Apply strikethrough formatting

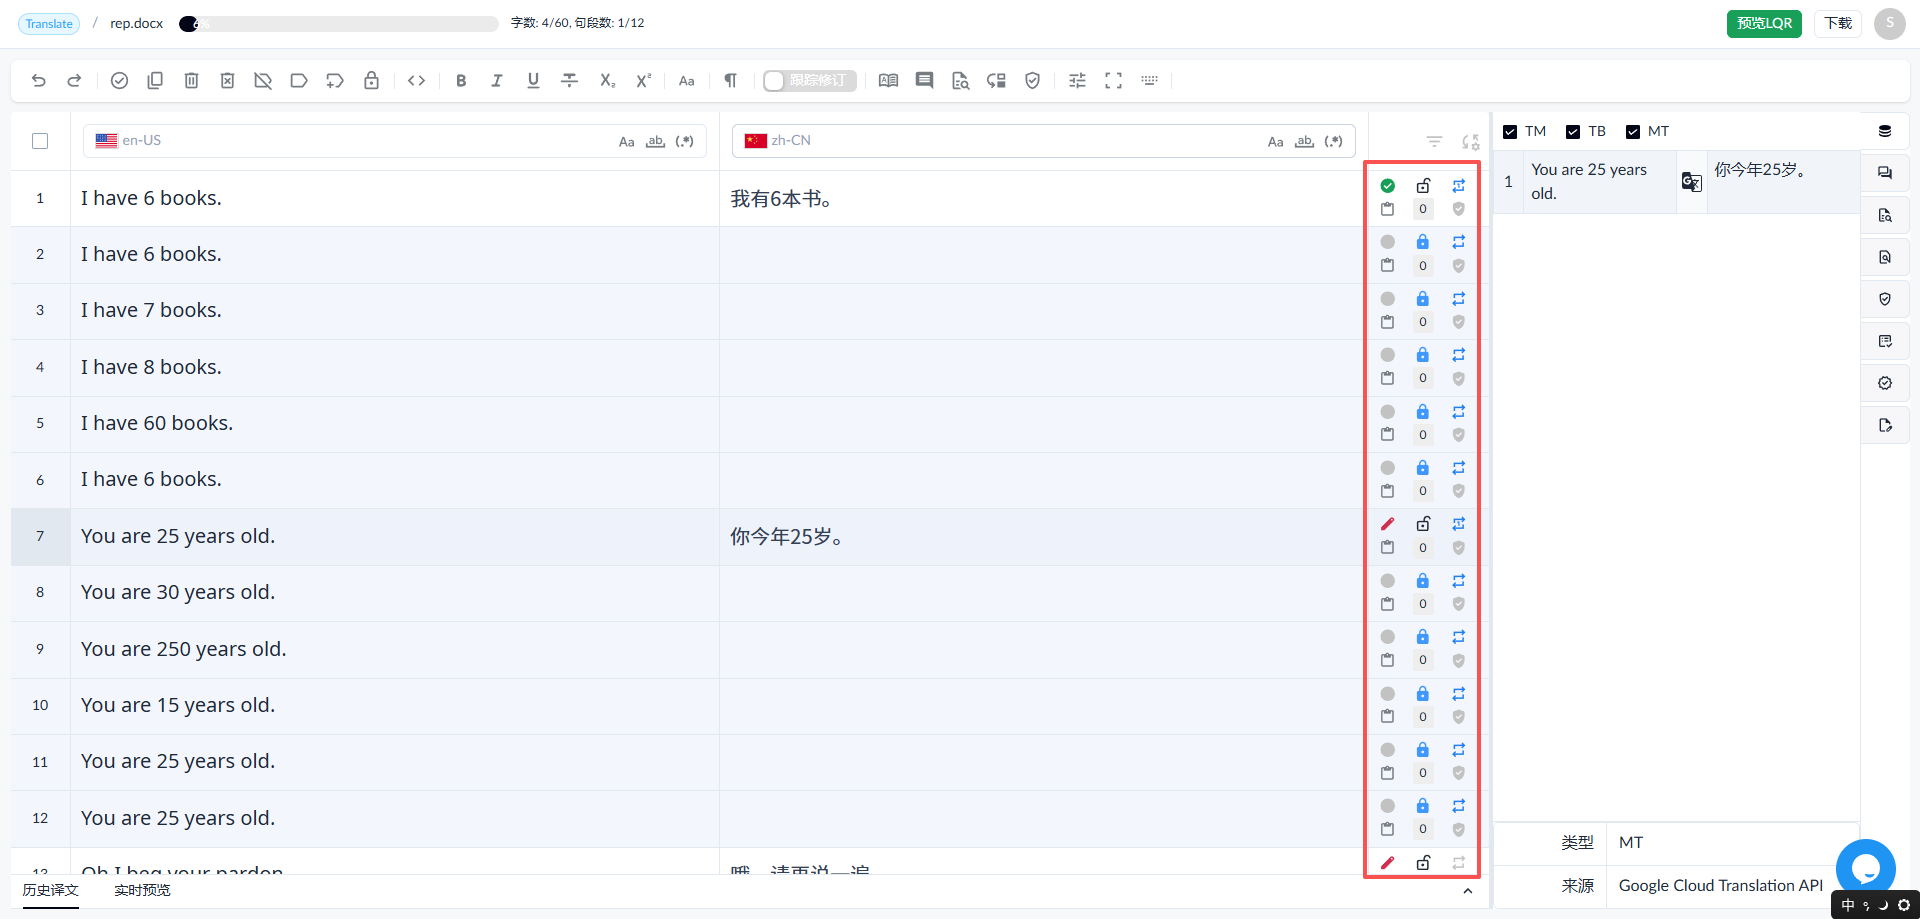pyautogui.click(x=569, y=81)
